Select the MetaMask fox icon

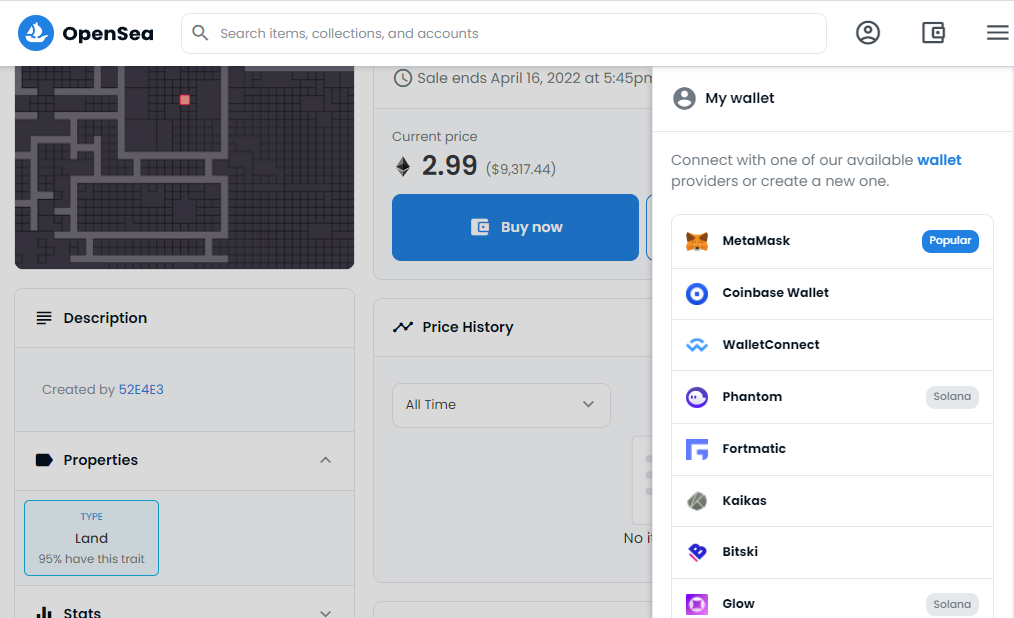pos(697,240)
